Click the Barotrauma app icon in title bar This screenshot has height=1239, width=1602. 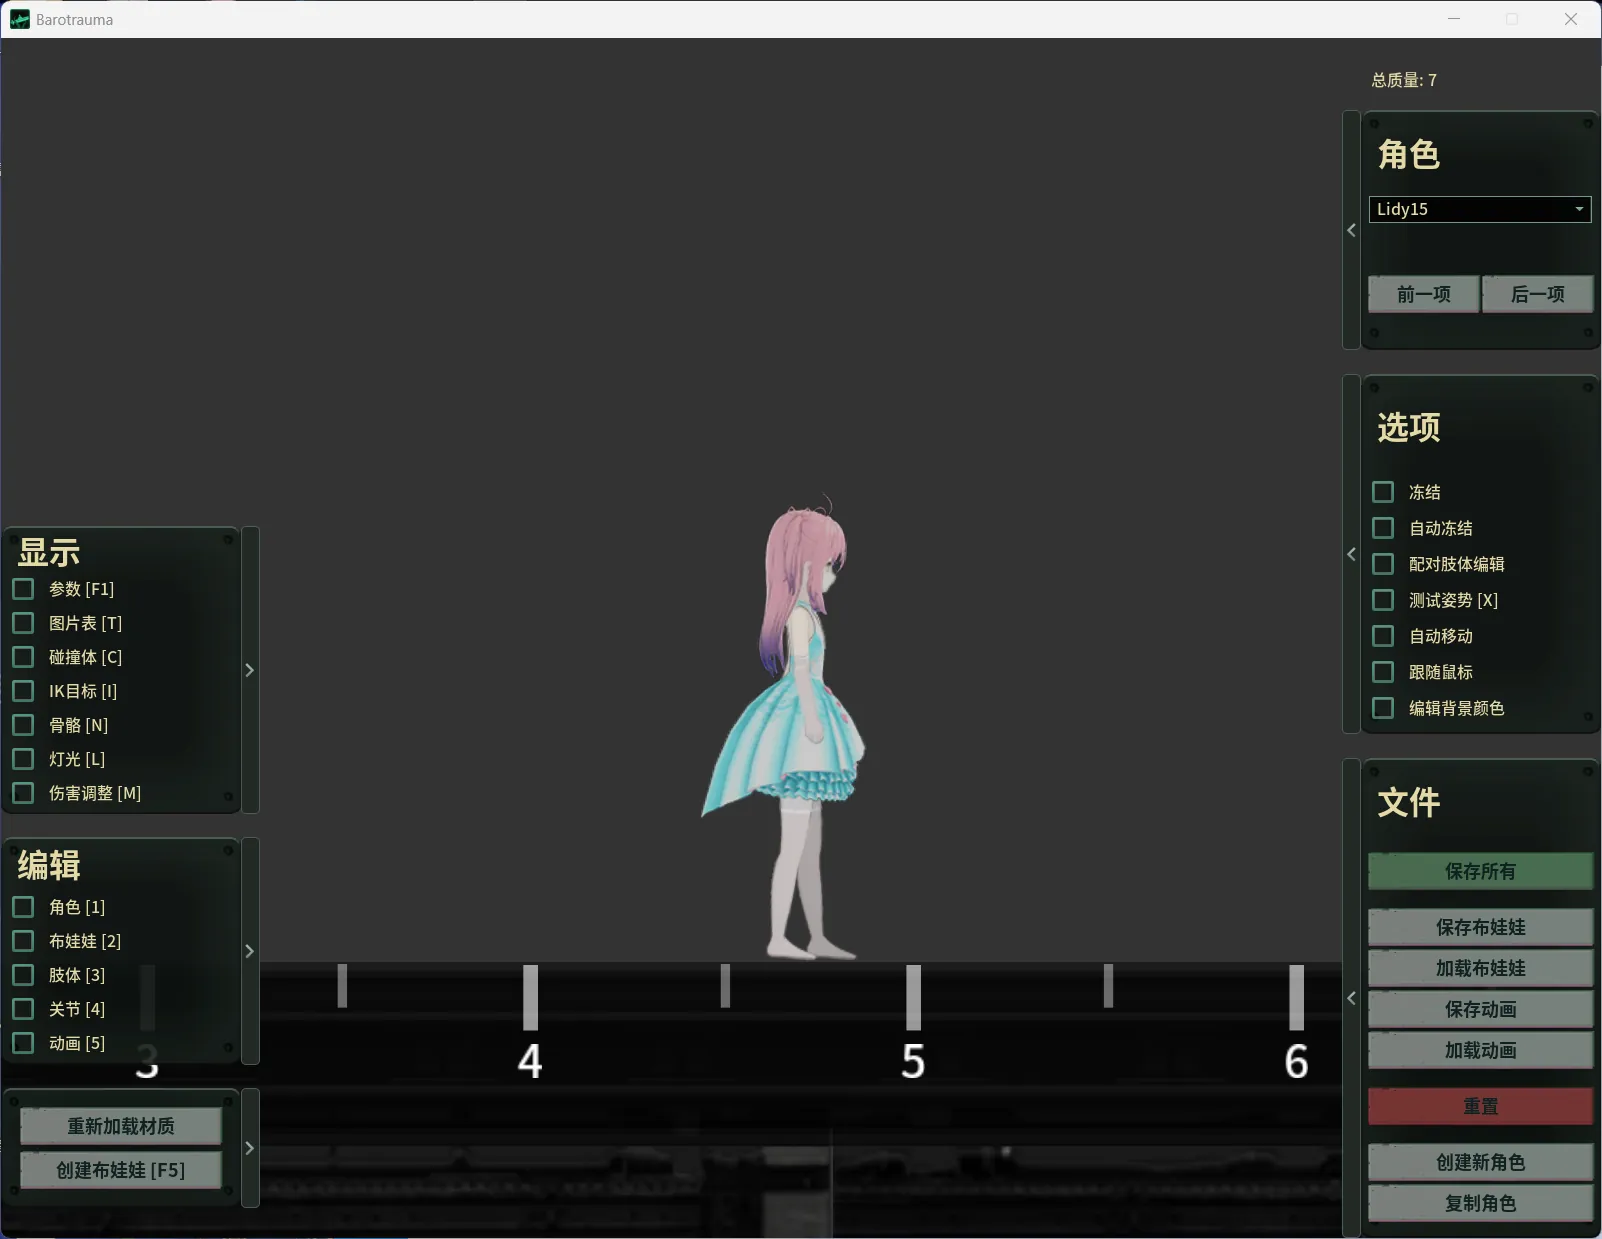[20, 19]
